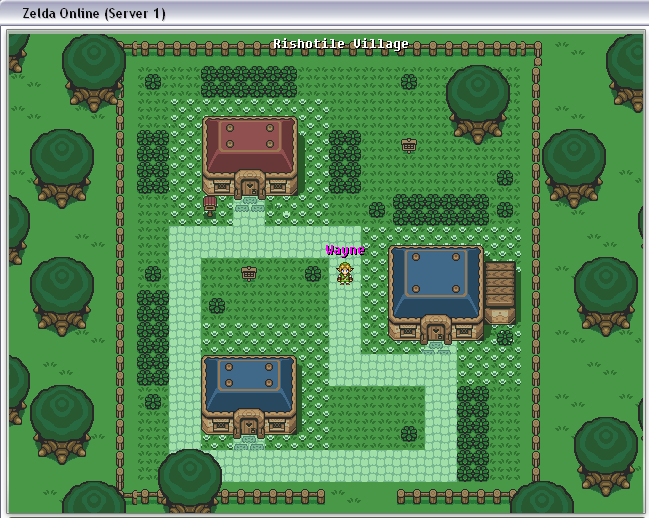Click the tree in the top-left corner by the fence
The image size is (649, 518).
point(93,66)
